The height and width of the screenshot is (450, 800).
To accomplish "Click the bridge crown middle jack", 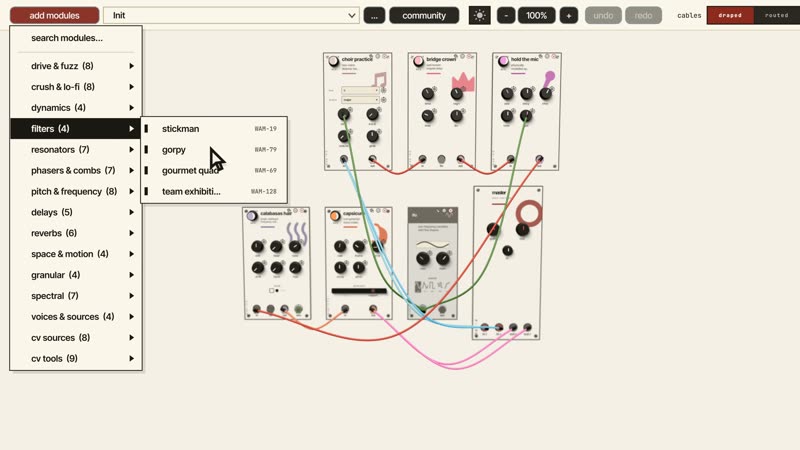I will [441, 159].
